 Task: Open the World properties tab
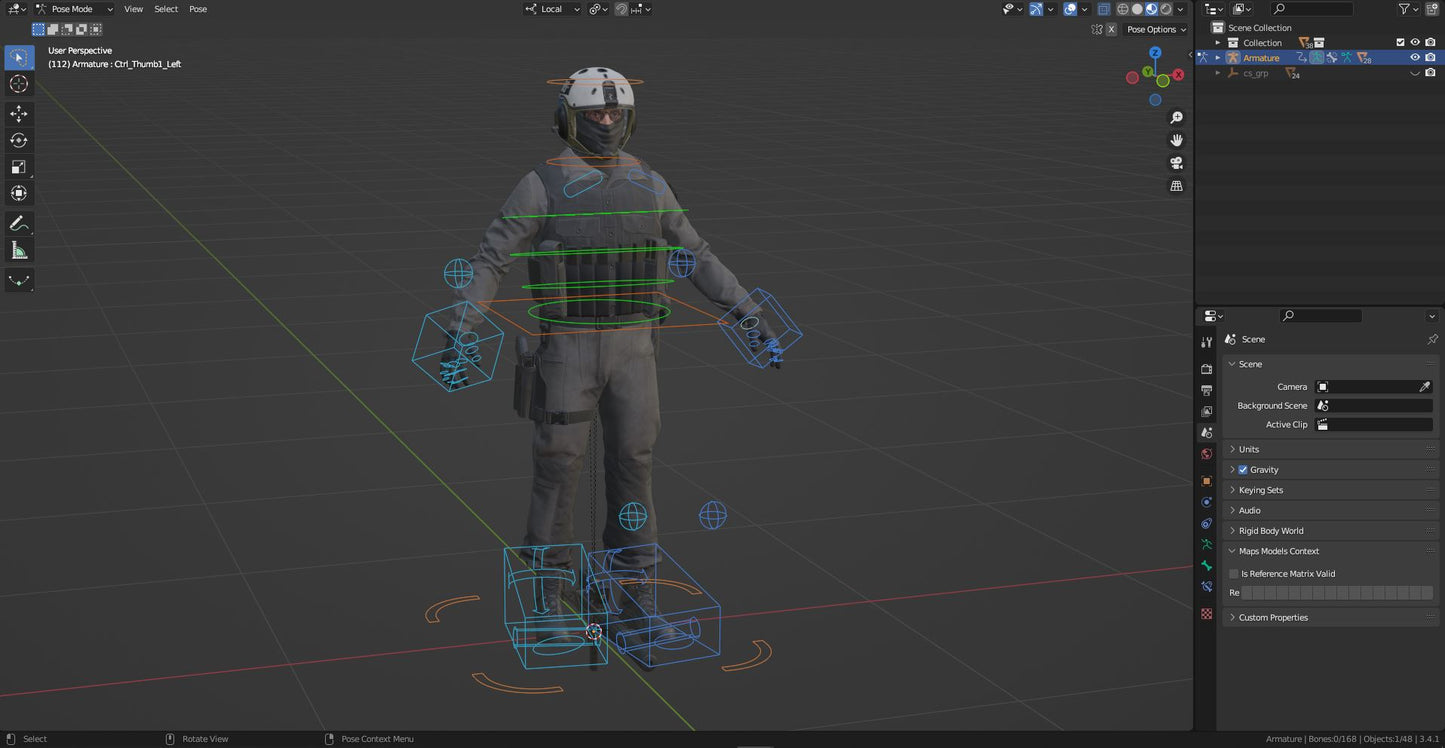click(x=1207, y=454)
